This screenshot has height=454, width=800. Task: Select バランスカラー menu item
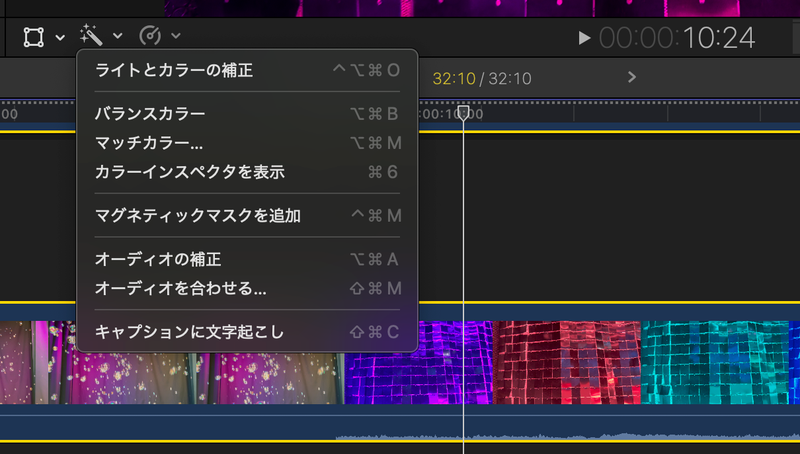coord(247,113)
